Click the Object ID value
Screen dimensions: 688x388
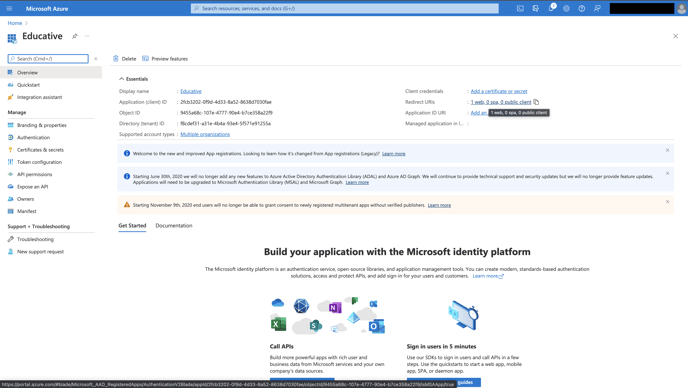[x=226, y=113]
